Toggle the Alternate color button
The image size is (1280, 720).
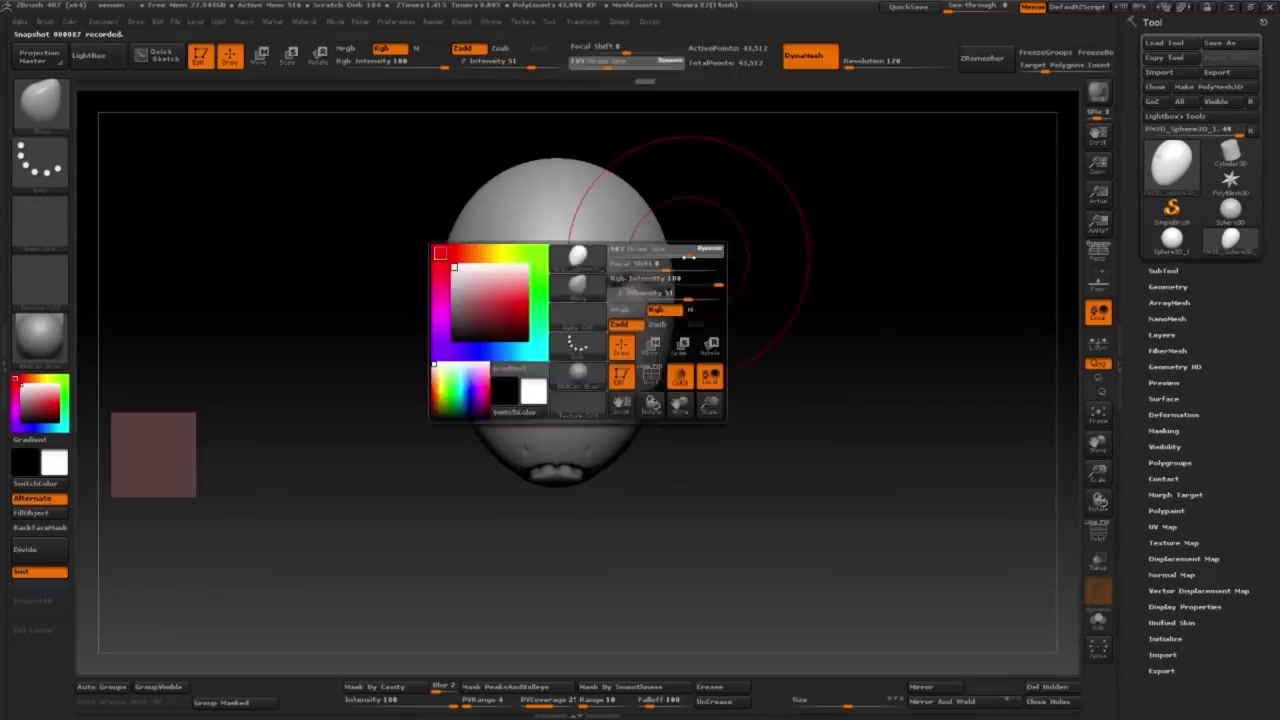point(40,498)
